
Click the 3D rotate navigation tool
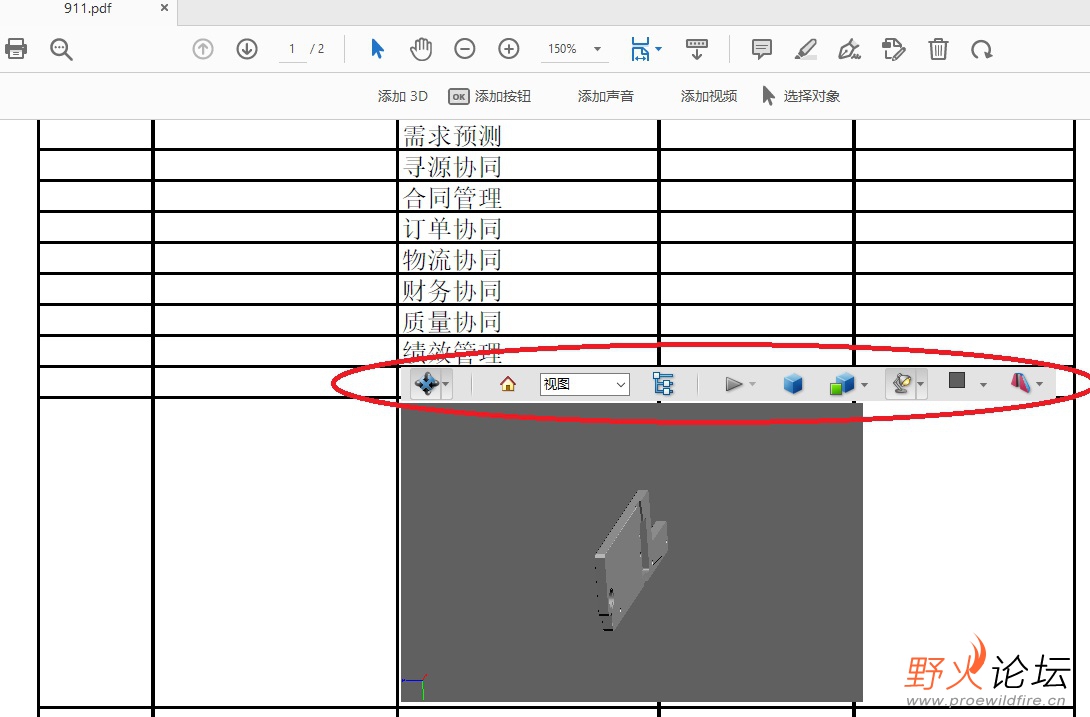pyautogui.click(x=426, y=383)
